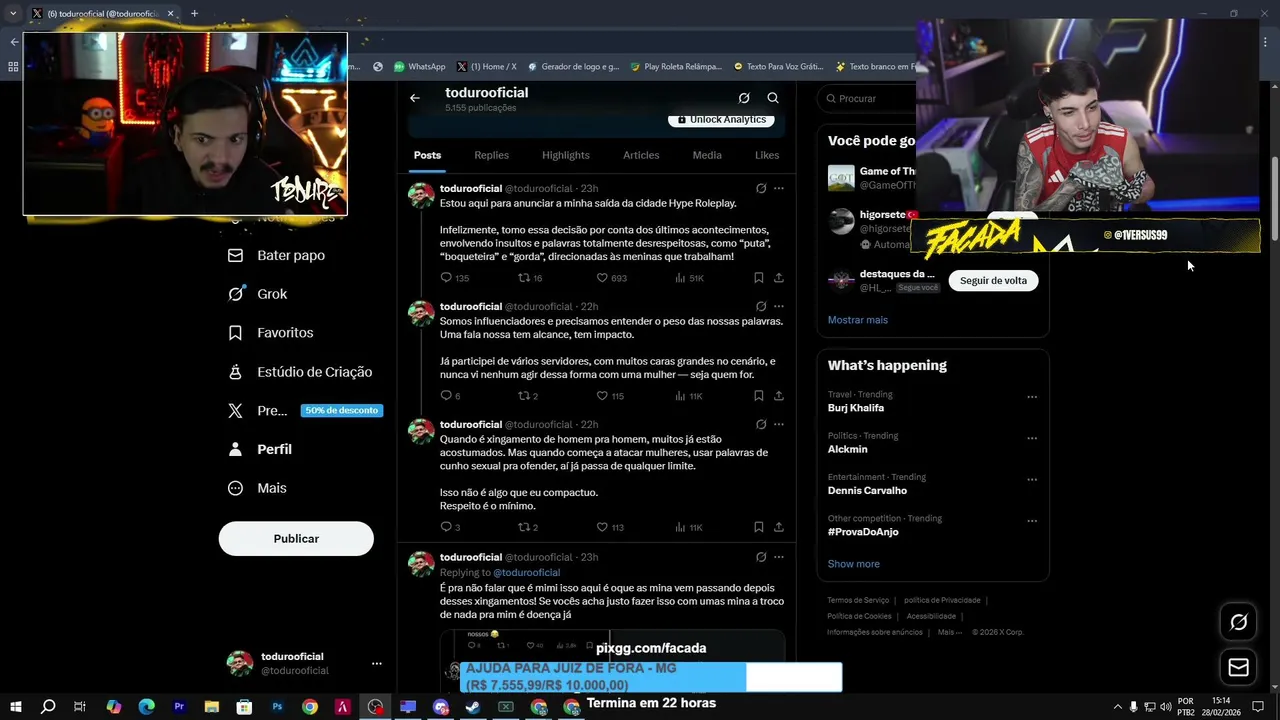
Task: Like the post with 113 likes
Action: 602,527
